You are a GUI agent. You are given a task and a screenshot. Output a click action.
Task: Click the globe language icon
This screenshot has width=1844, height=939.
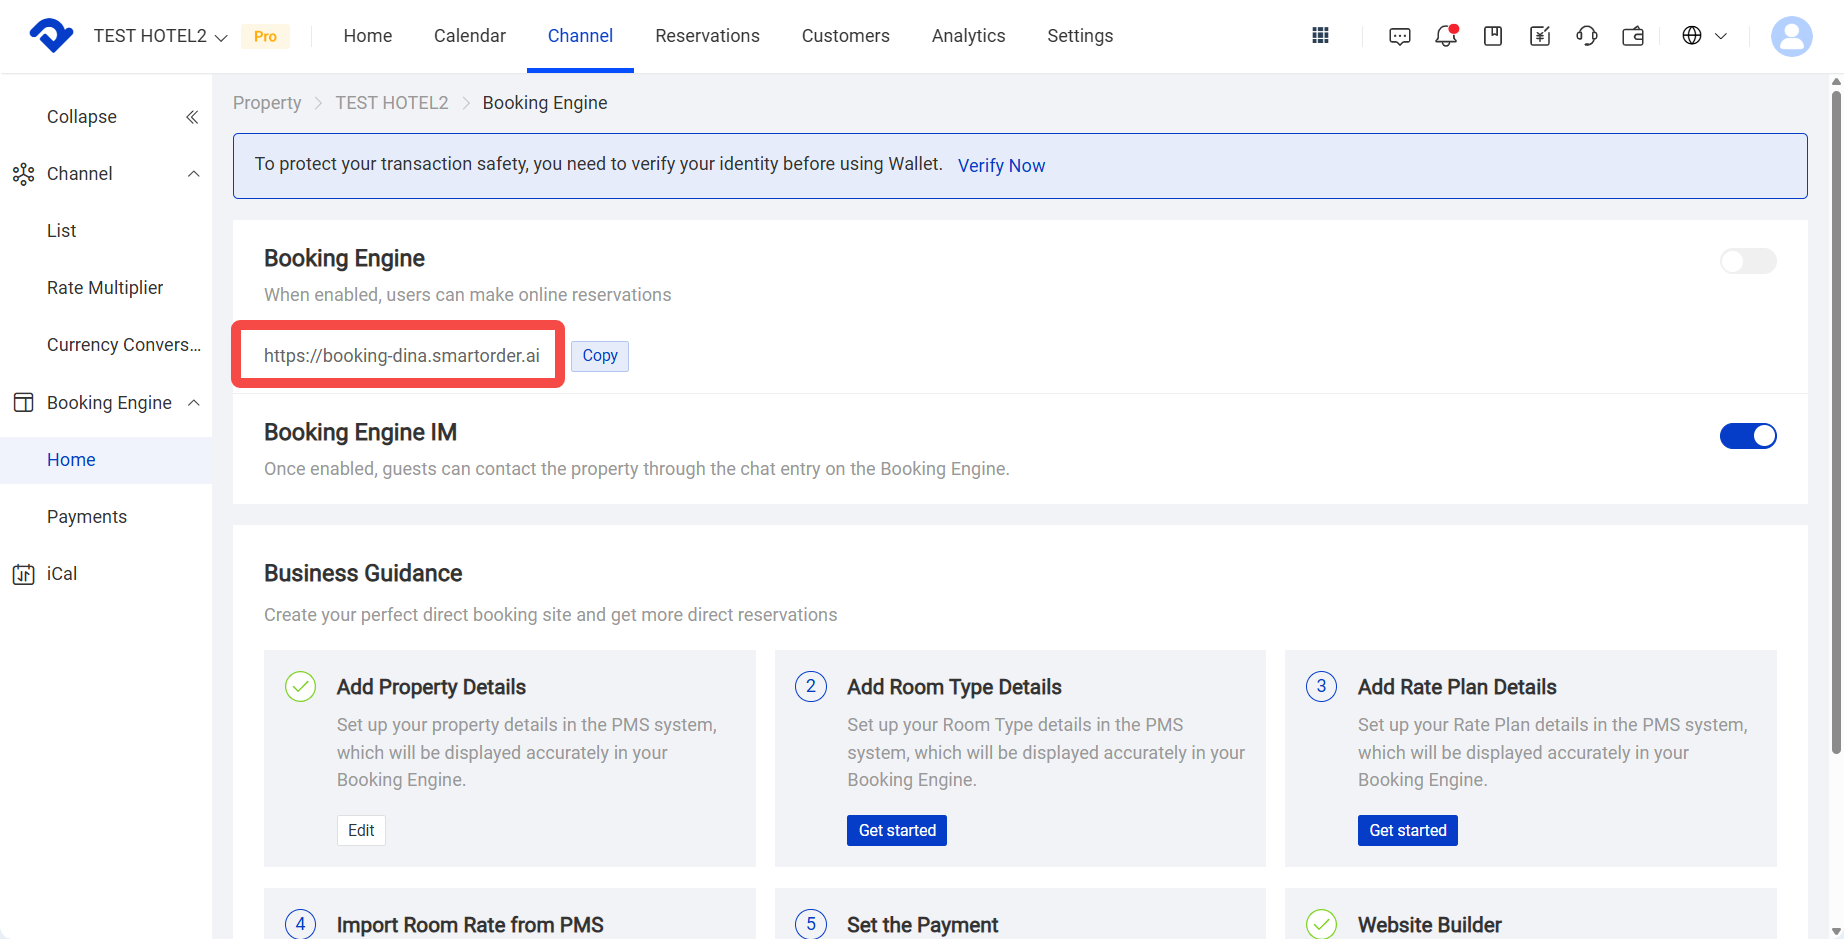point(1692,36)
